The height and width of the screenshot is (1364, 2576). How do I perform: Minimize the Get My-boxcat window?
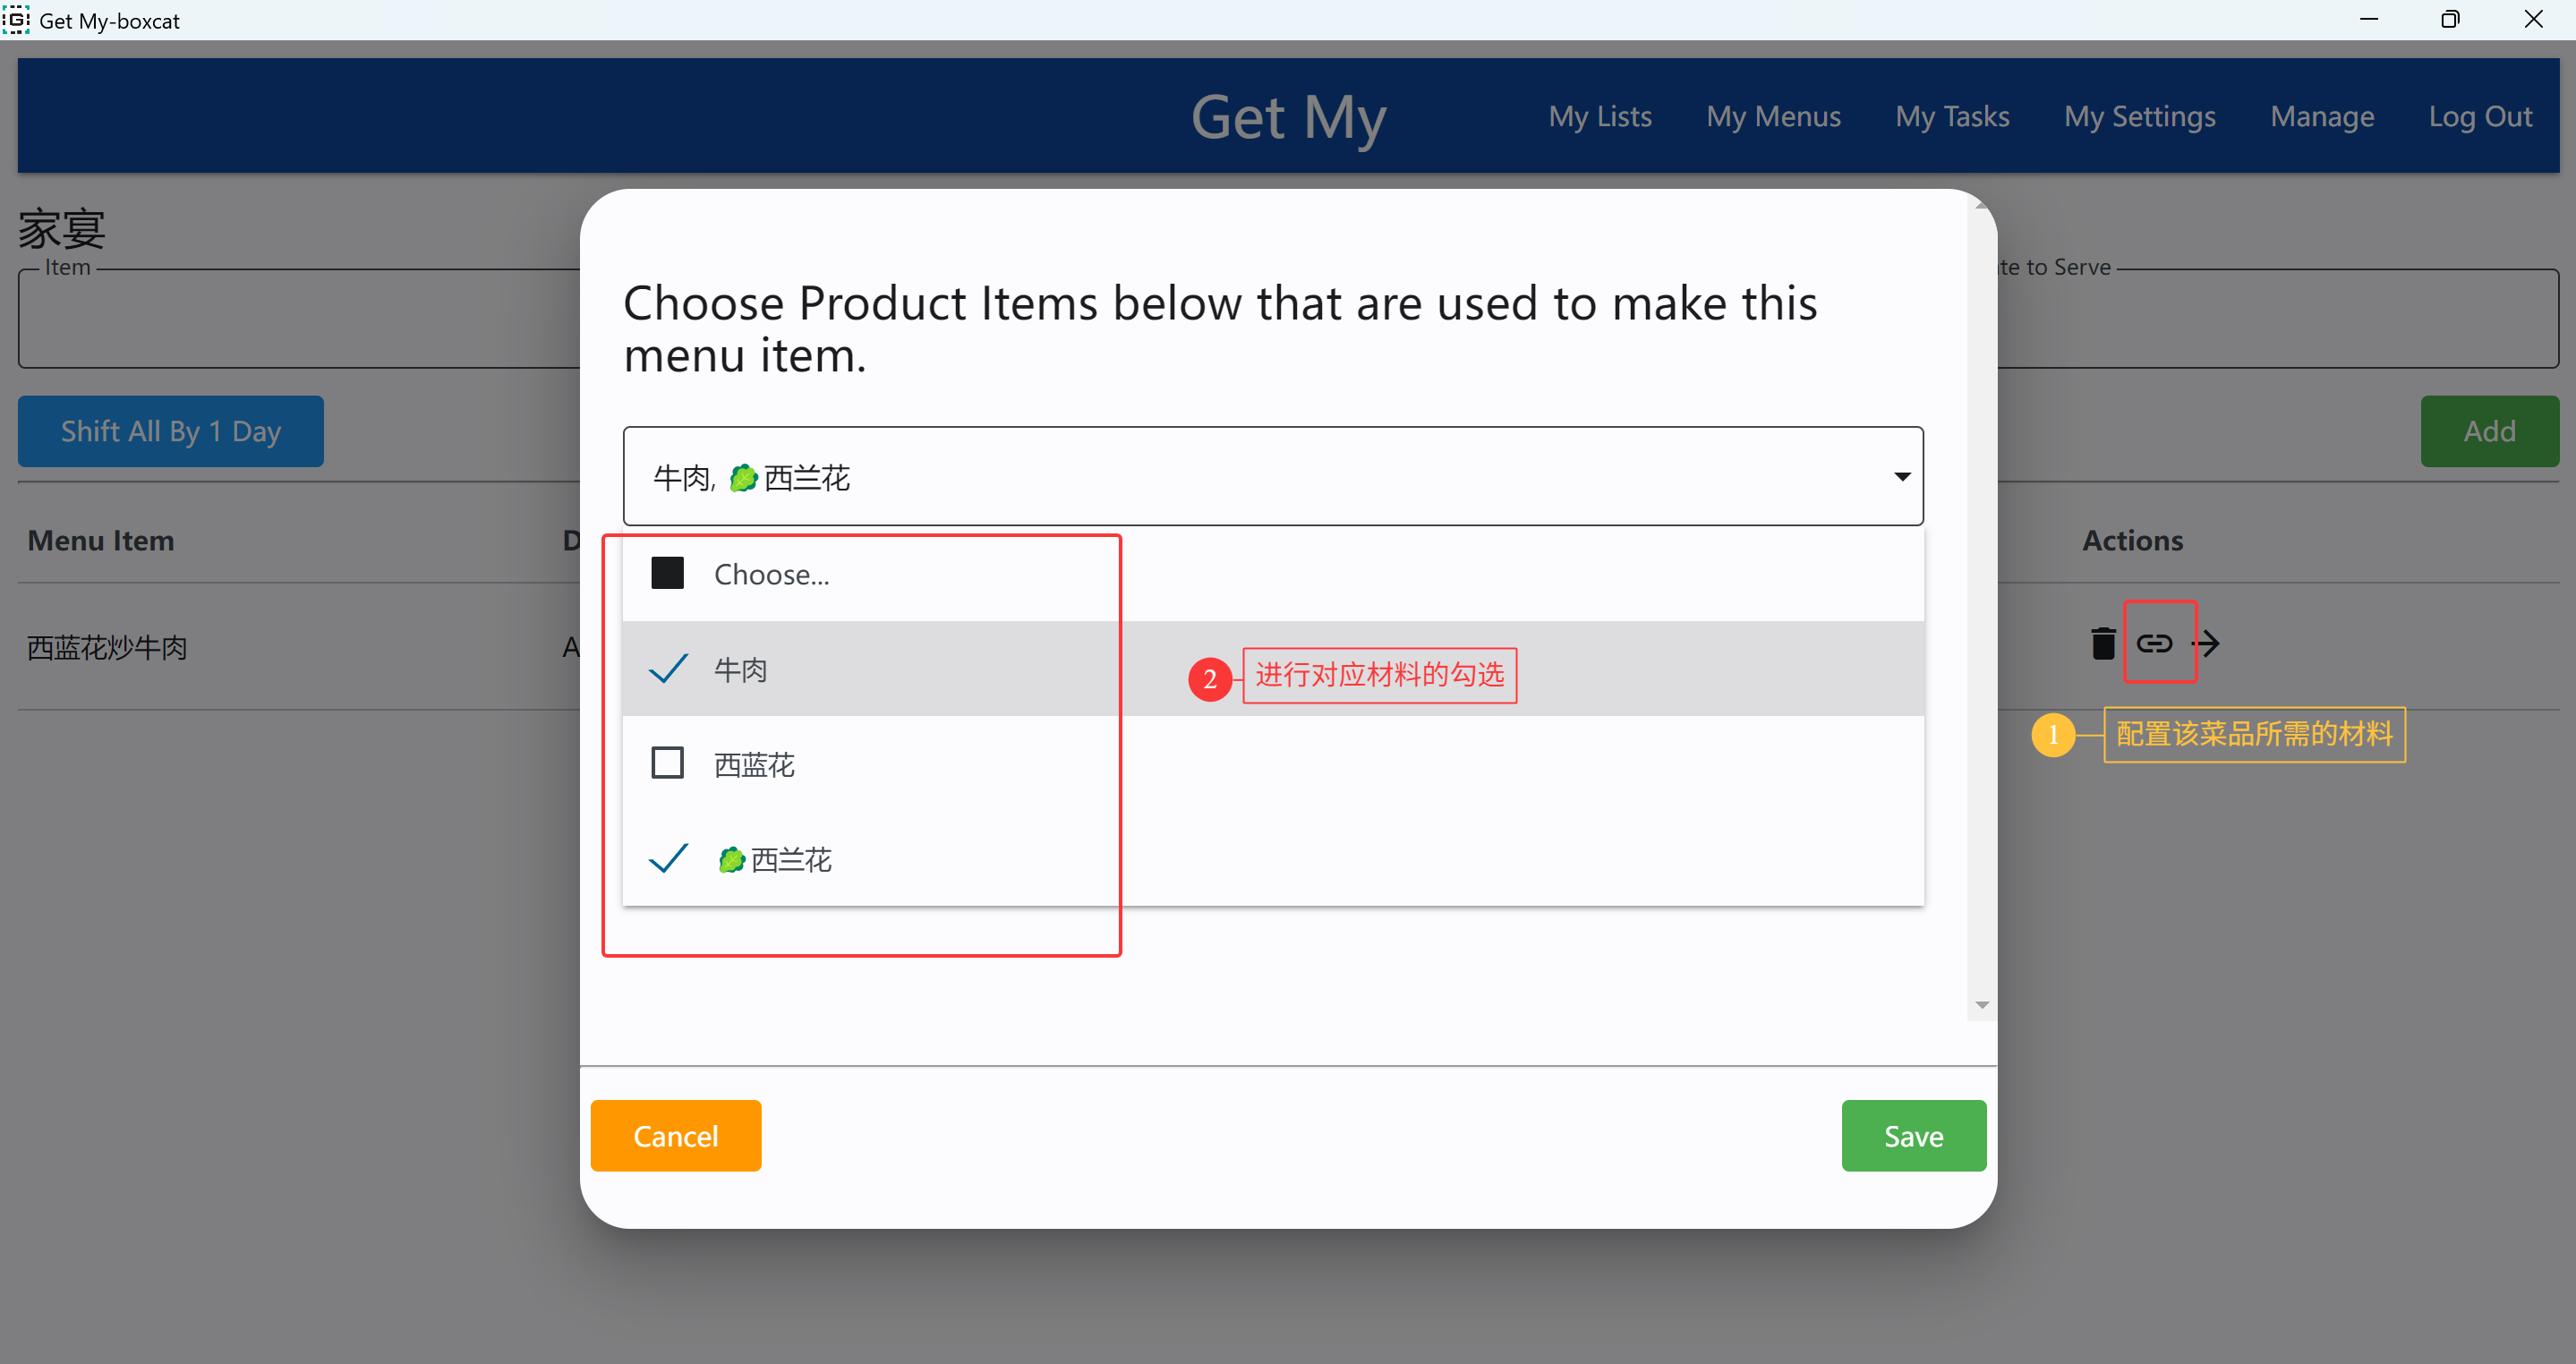coord(2369,19)
